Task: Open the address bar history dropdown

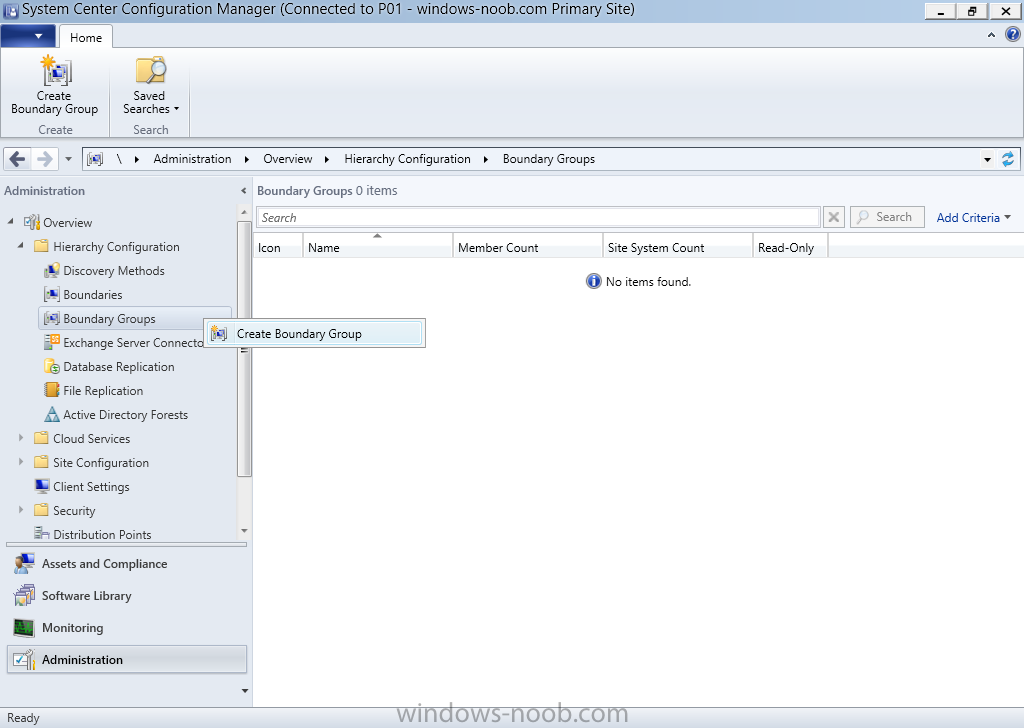Action: [987, 159]
